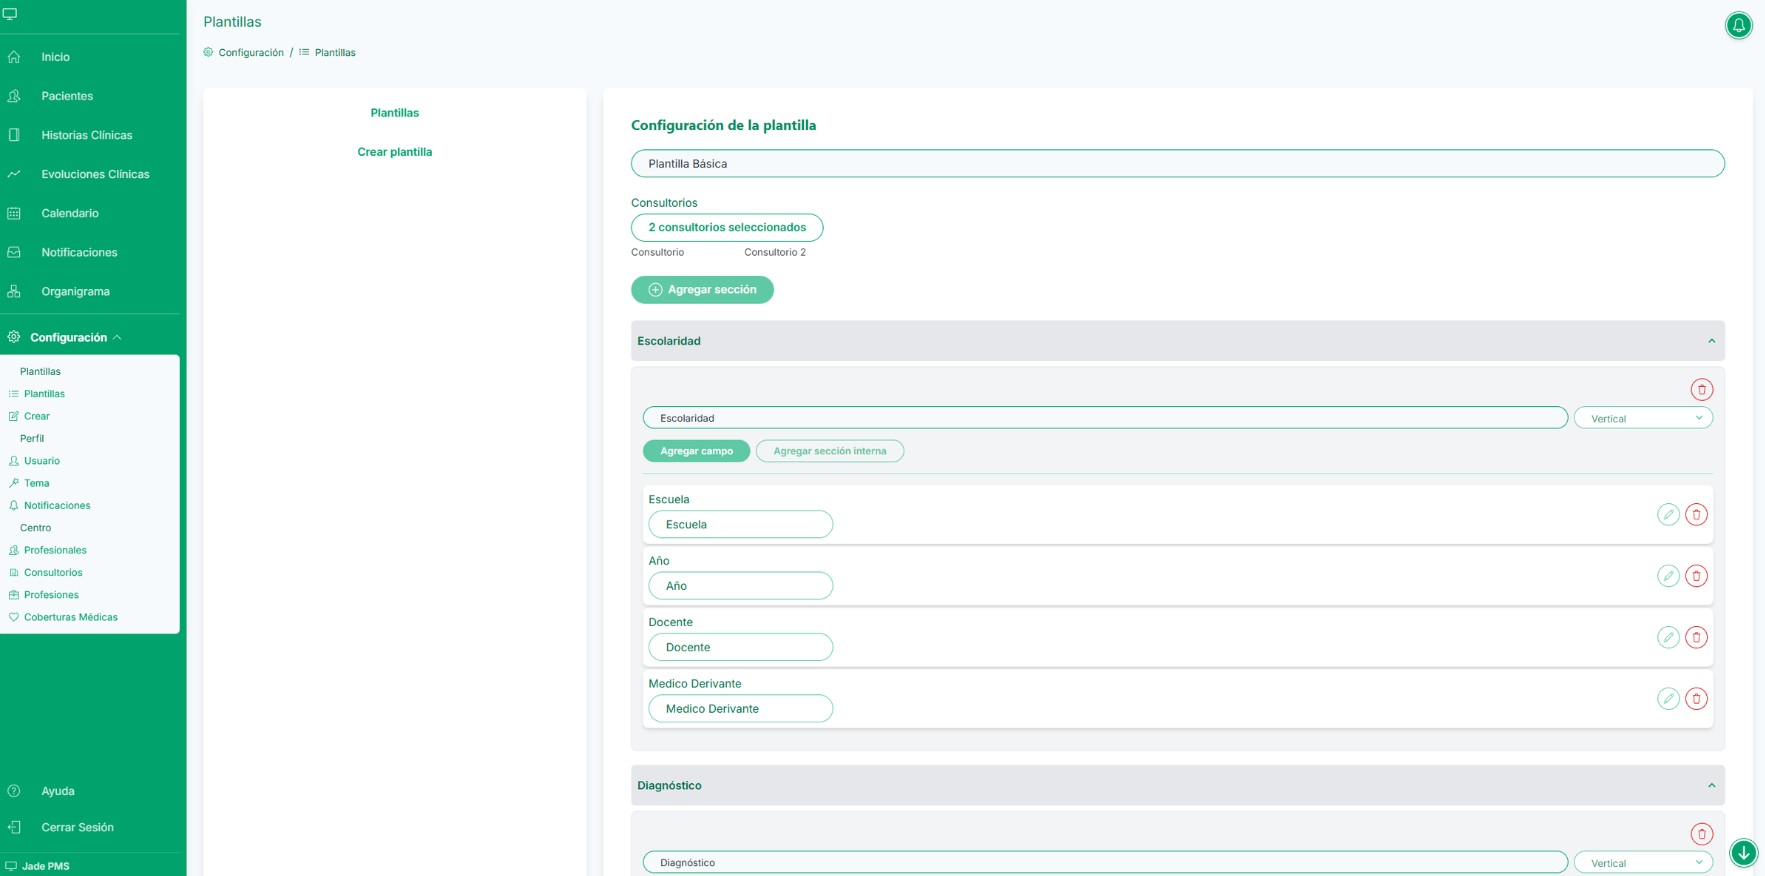
Task: Click the Notificaciones envelope icon in sidebar
Action: pyautogui.click(x=14, y=252)
